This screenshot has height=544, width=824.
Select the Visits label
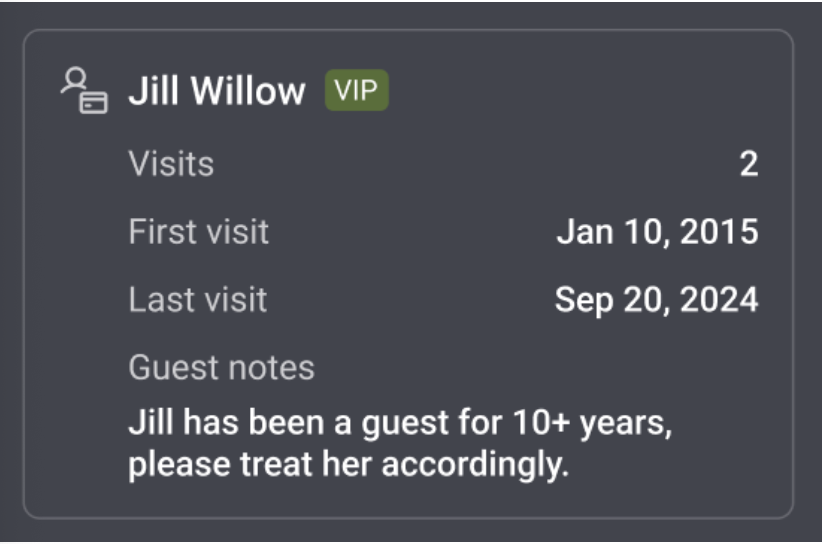pyautogui.click(x=171, y=164)
